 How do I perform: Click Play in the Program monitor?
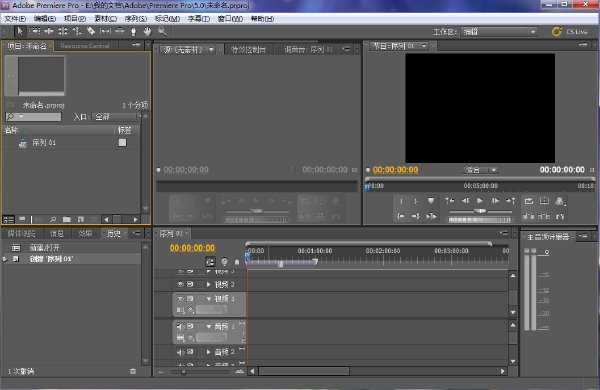pos(479,201)
